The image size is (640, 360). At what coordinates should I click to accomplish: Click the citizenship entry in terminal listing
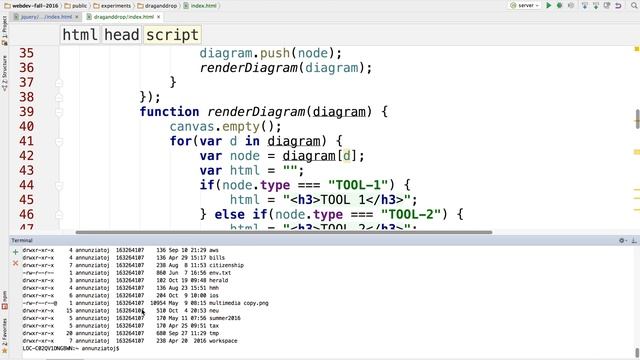pos(226,265)
